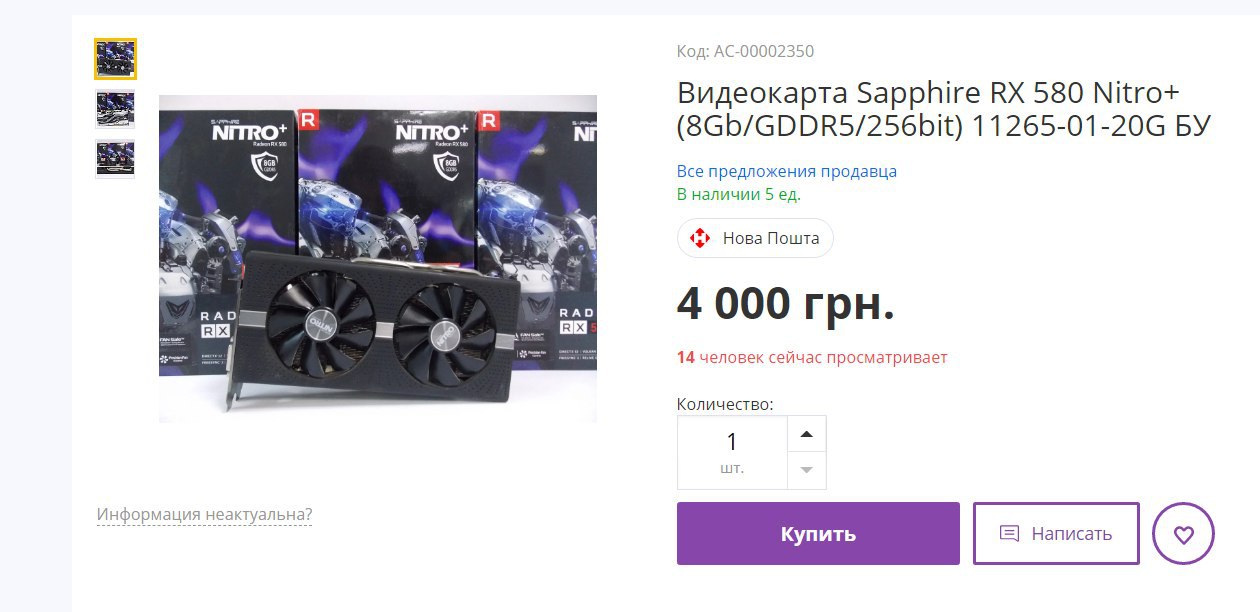
Task: Click Информация неактуальна? link
Action: pos(204,515)
